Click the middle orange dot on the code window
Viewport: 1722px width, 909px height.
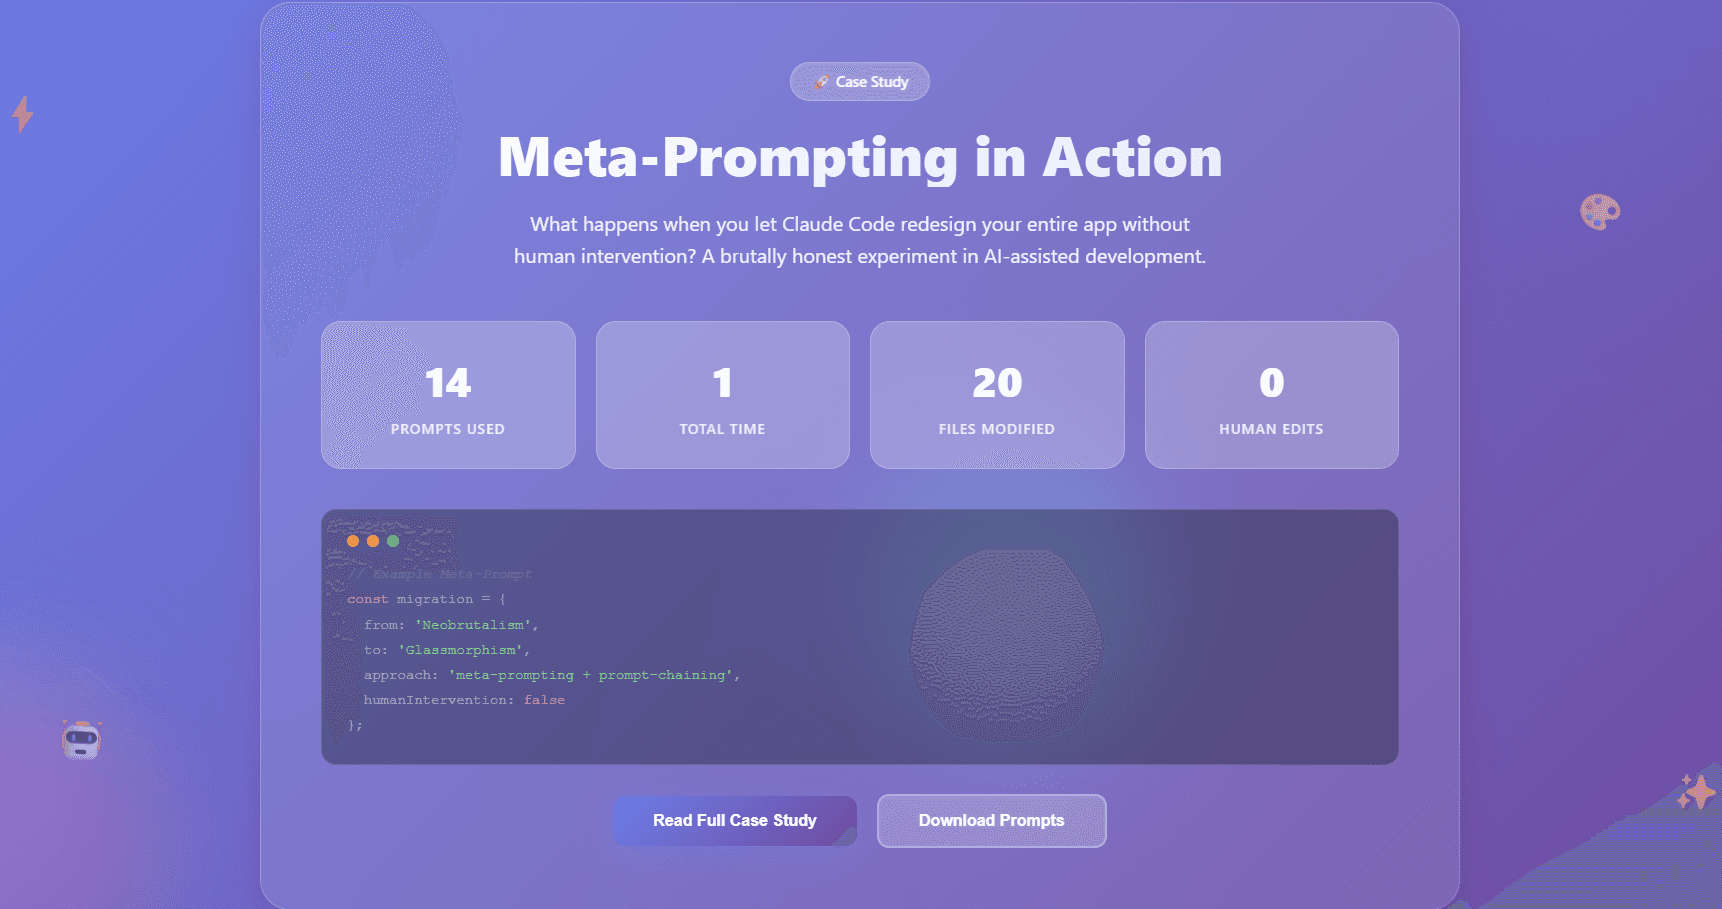pyautogui.click(x=373, y=540)
